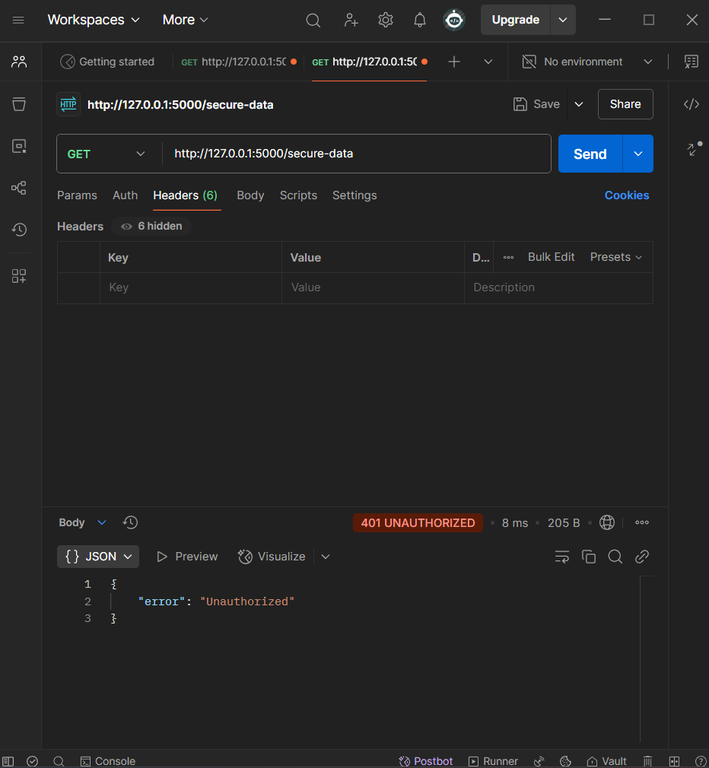
Task: Open the No environment dropdown
Action: point(588,62)
